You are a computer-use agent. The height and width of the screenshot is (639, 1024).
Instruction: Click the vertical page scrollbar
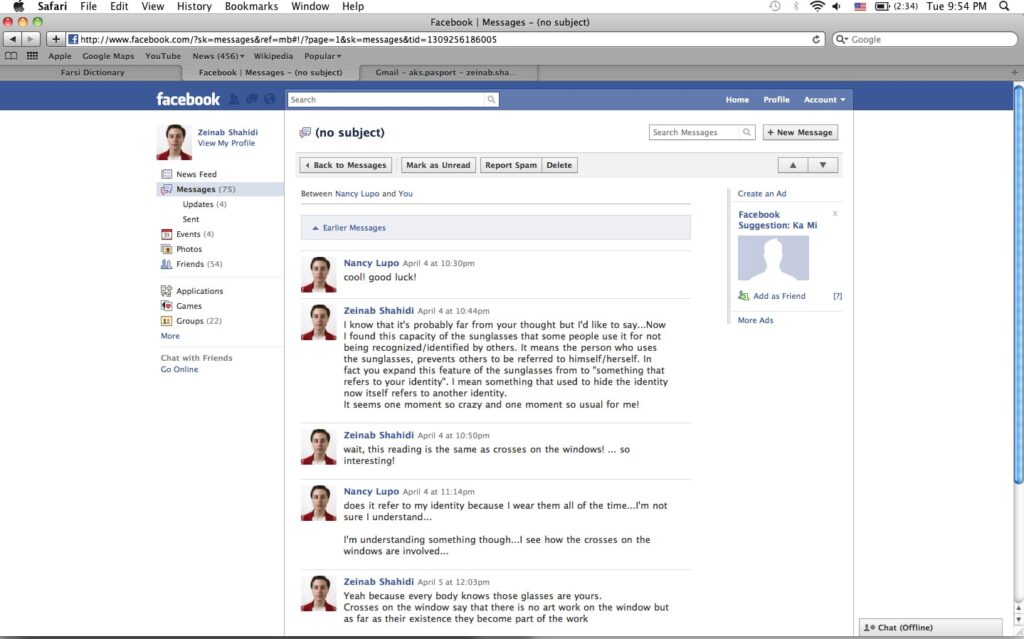pos(1018,300)
